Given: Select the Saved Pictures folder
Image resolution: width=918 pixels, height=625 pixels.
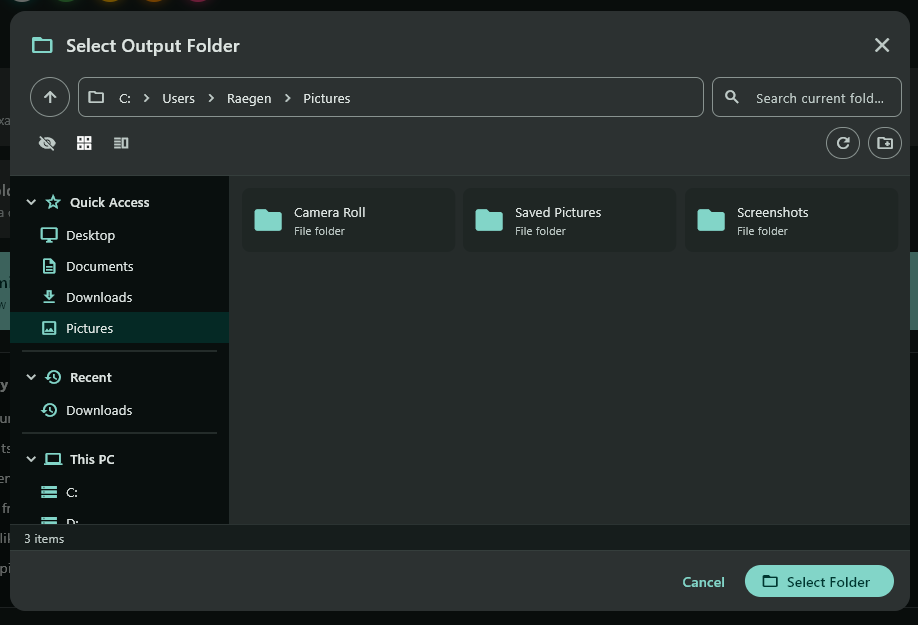Looking at the screenshot, I should point(569,220).
